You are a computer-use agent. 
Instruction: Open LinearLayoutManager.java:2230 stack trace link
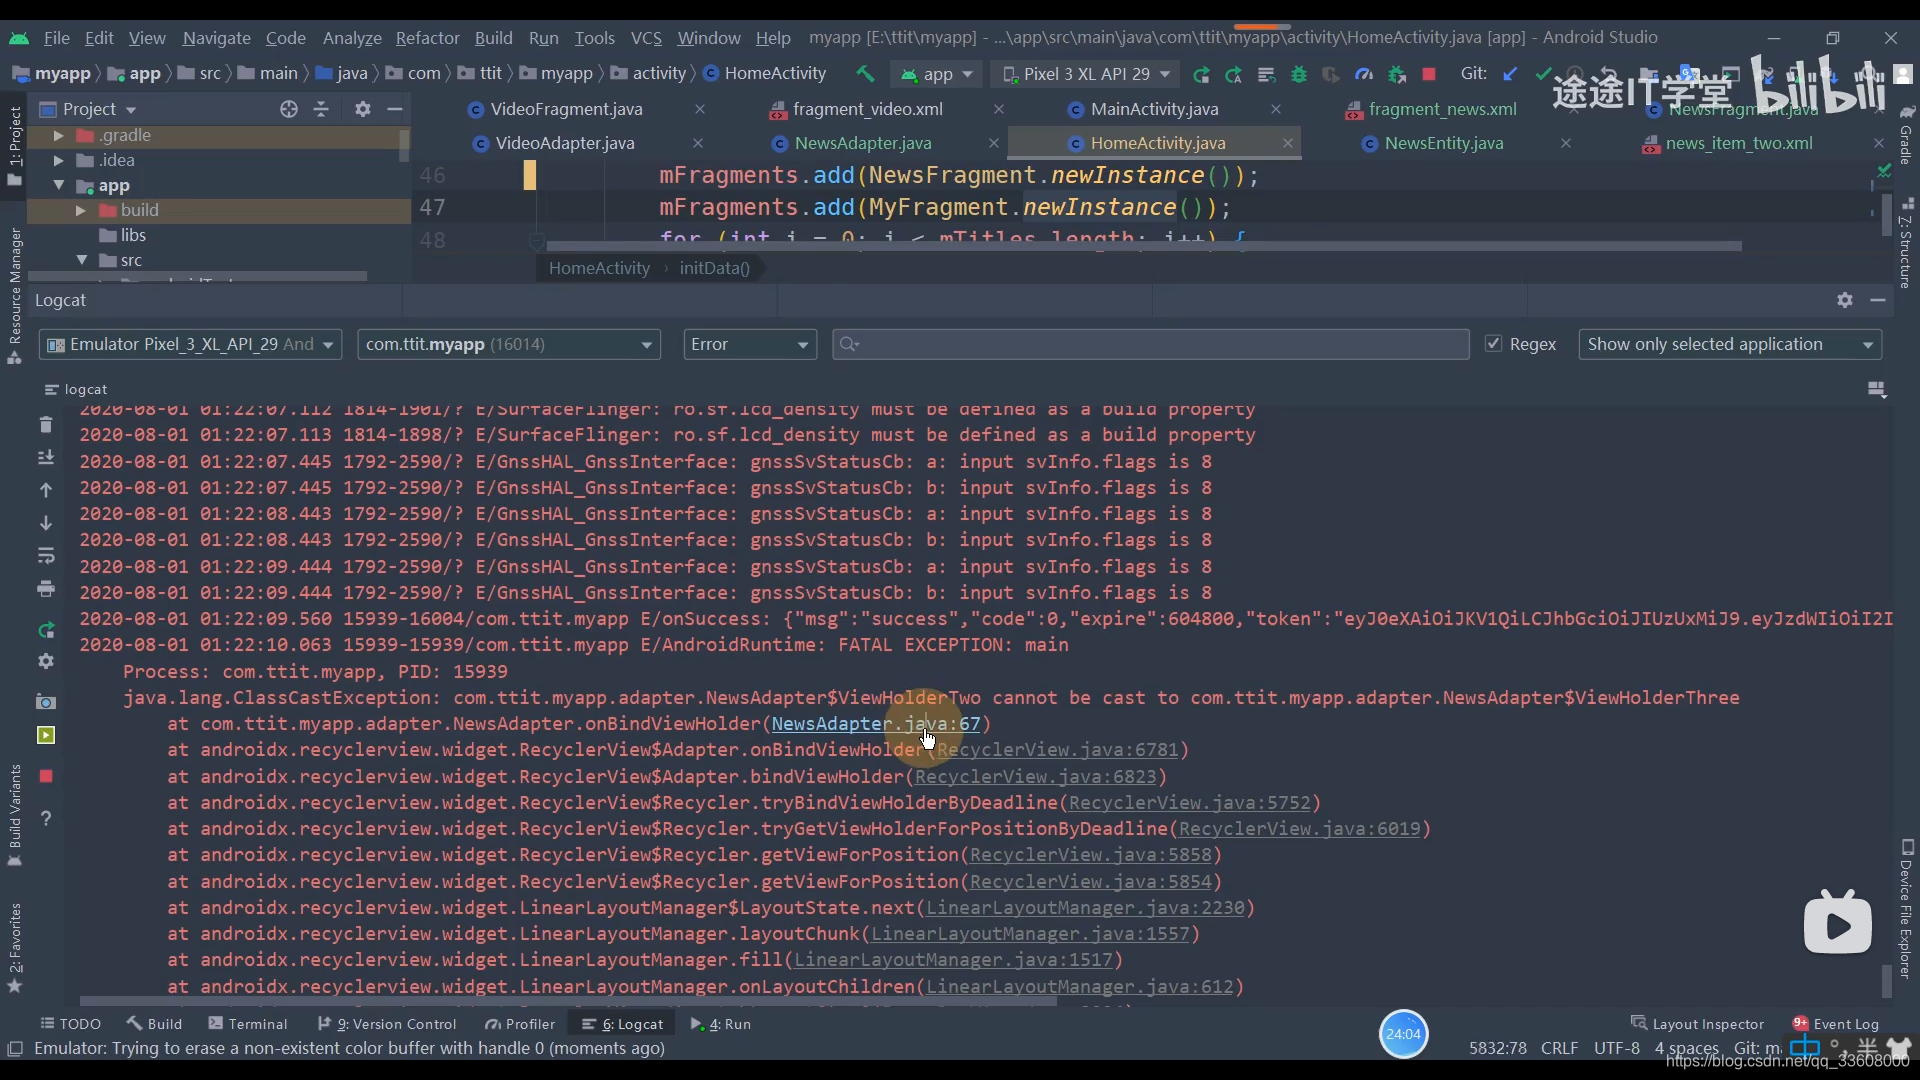pyautogui.click(x=1085, y=908)
